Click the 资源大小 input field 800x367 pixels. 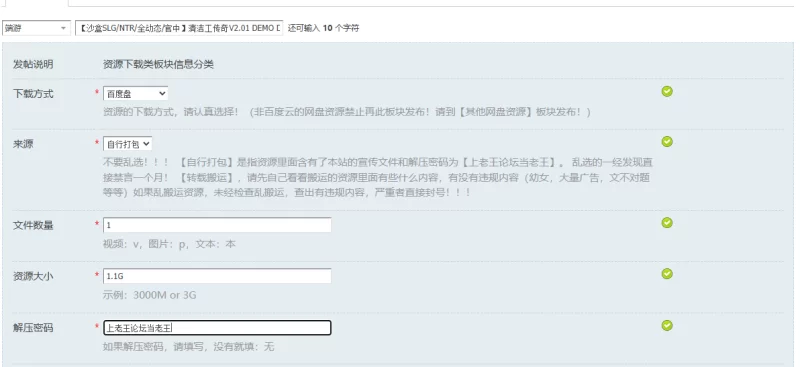[x=217, y=276]
